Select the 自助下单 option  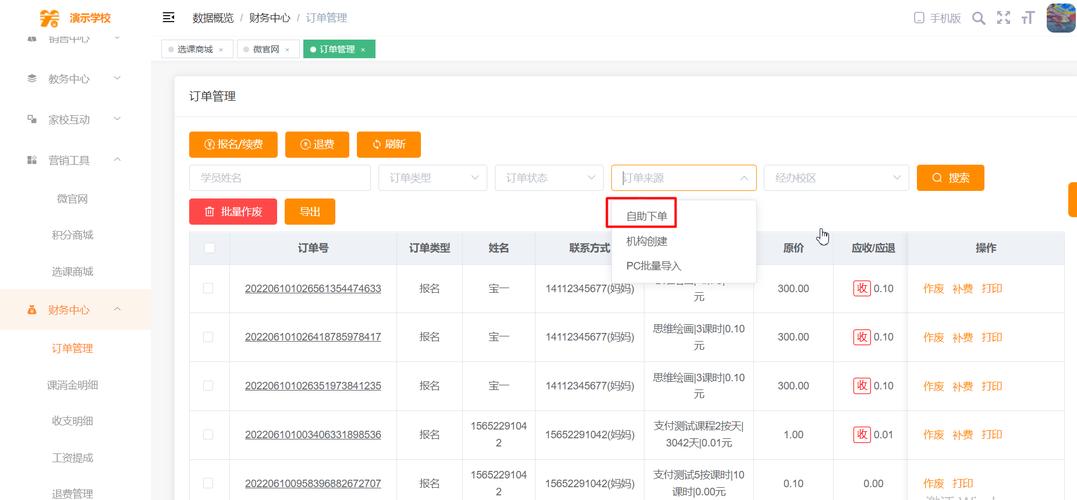647,216
